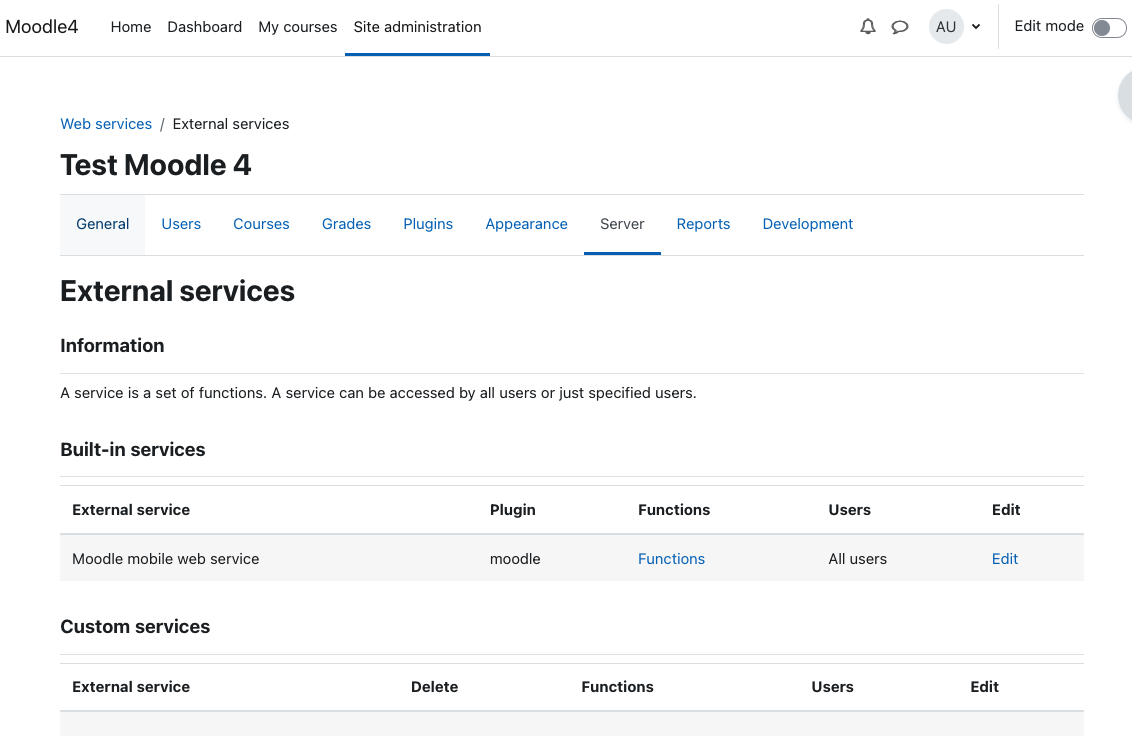
Task: Switch to the Grades tab
Action: click(347, 224)
